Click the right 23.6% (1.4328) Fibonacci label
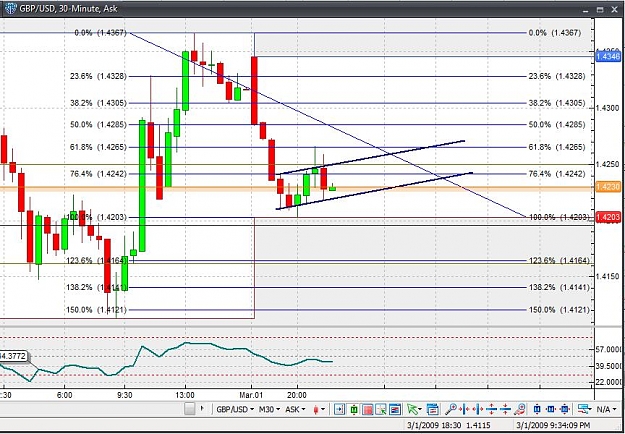 click(x=557, y=76)
